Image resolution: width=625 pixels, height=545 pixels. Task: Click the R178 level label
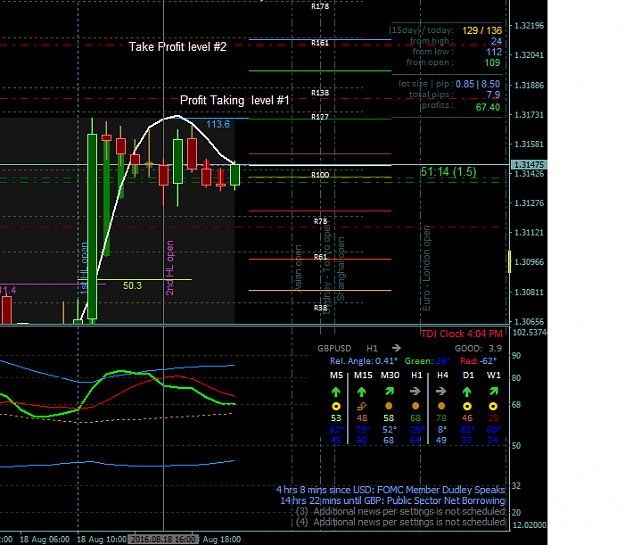click(320, 7)
